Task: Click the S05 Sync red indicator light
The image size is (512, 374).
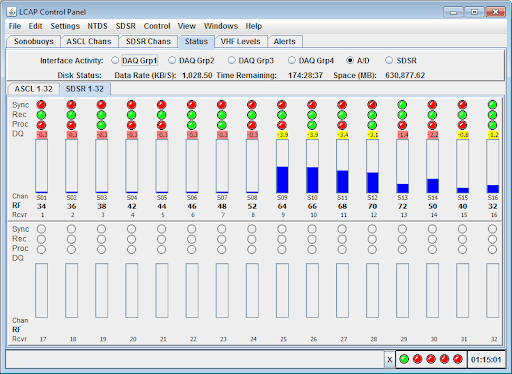Action: click(162, 105)
